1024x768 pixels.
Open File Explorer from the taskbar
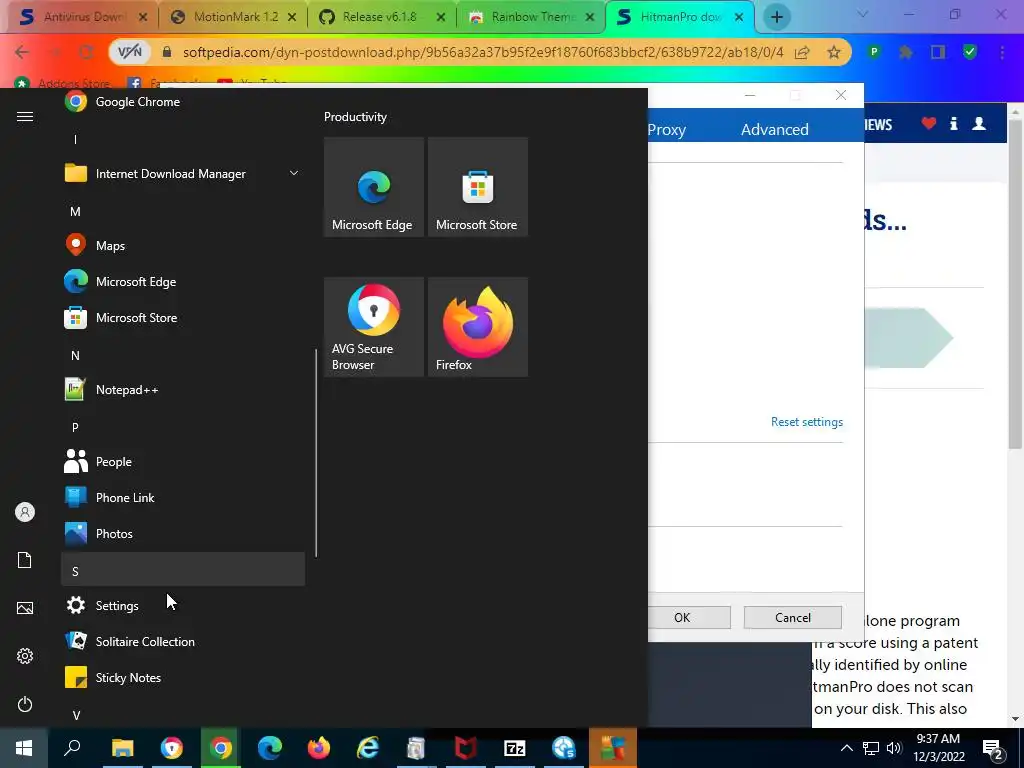(x=122, y=748)
